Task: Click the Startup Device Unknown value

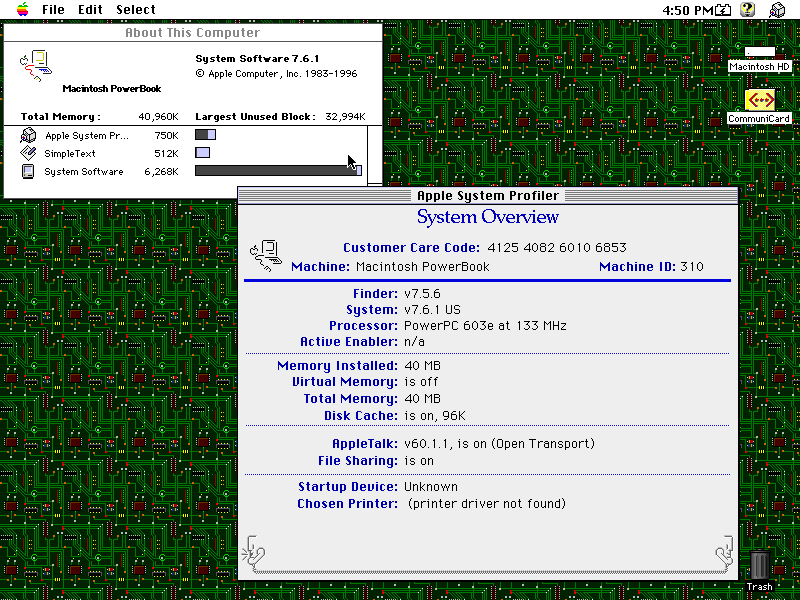Action: (431, 487)
